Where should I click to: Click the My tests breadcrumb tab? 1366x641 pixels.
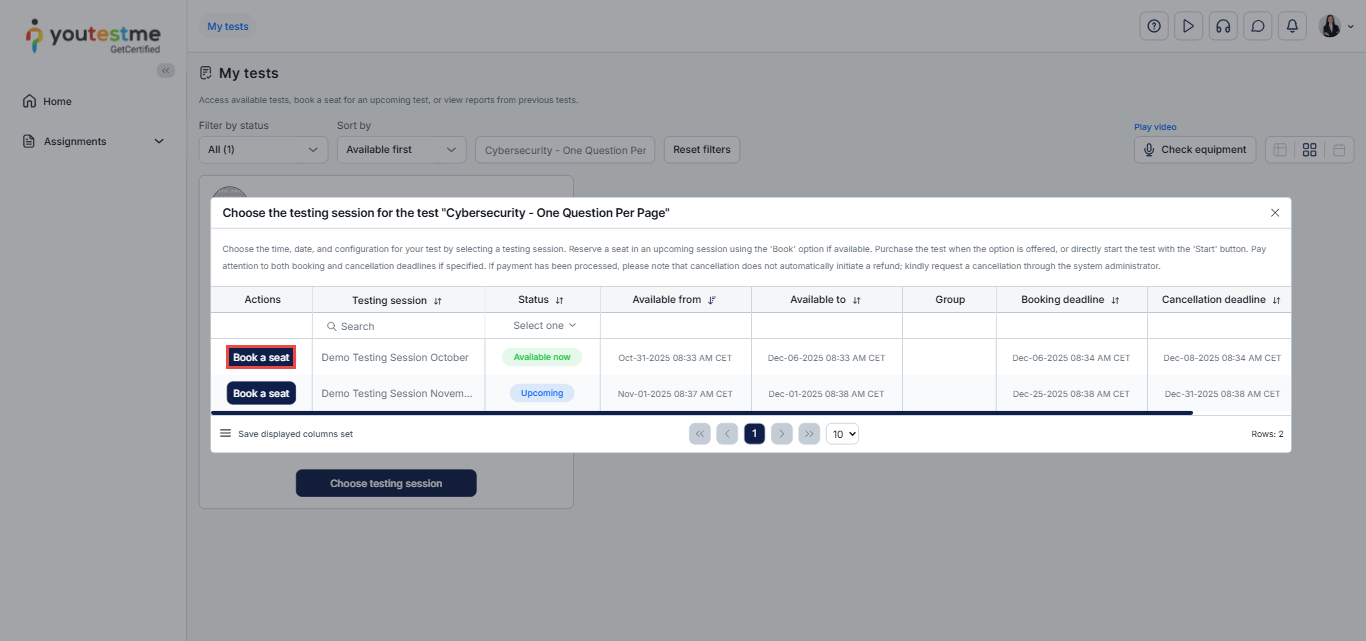point(228,27)
